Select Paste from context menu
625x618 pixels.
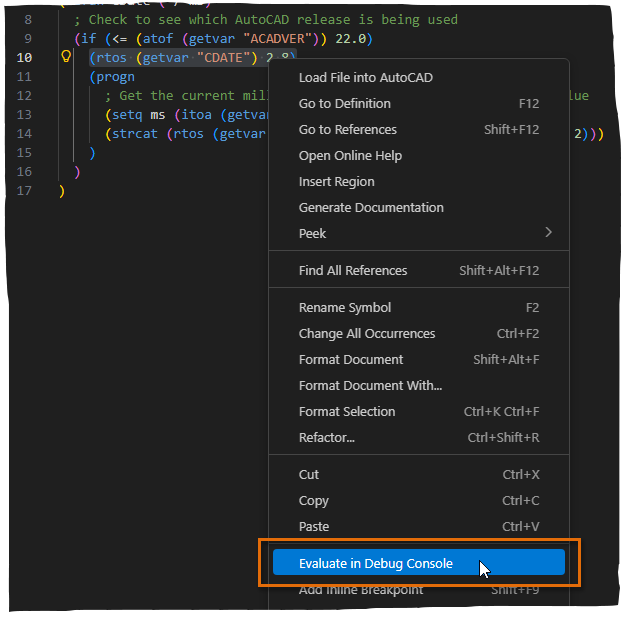[x=314, y=526]
